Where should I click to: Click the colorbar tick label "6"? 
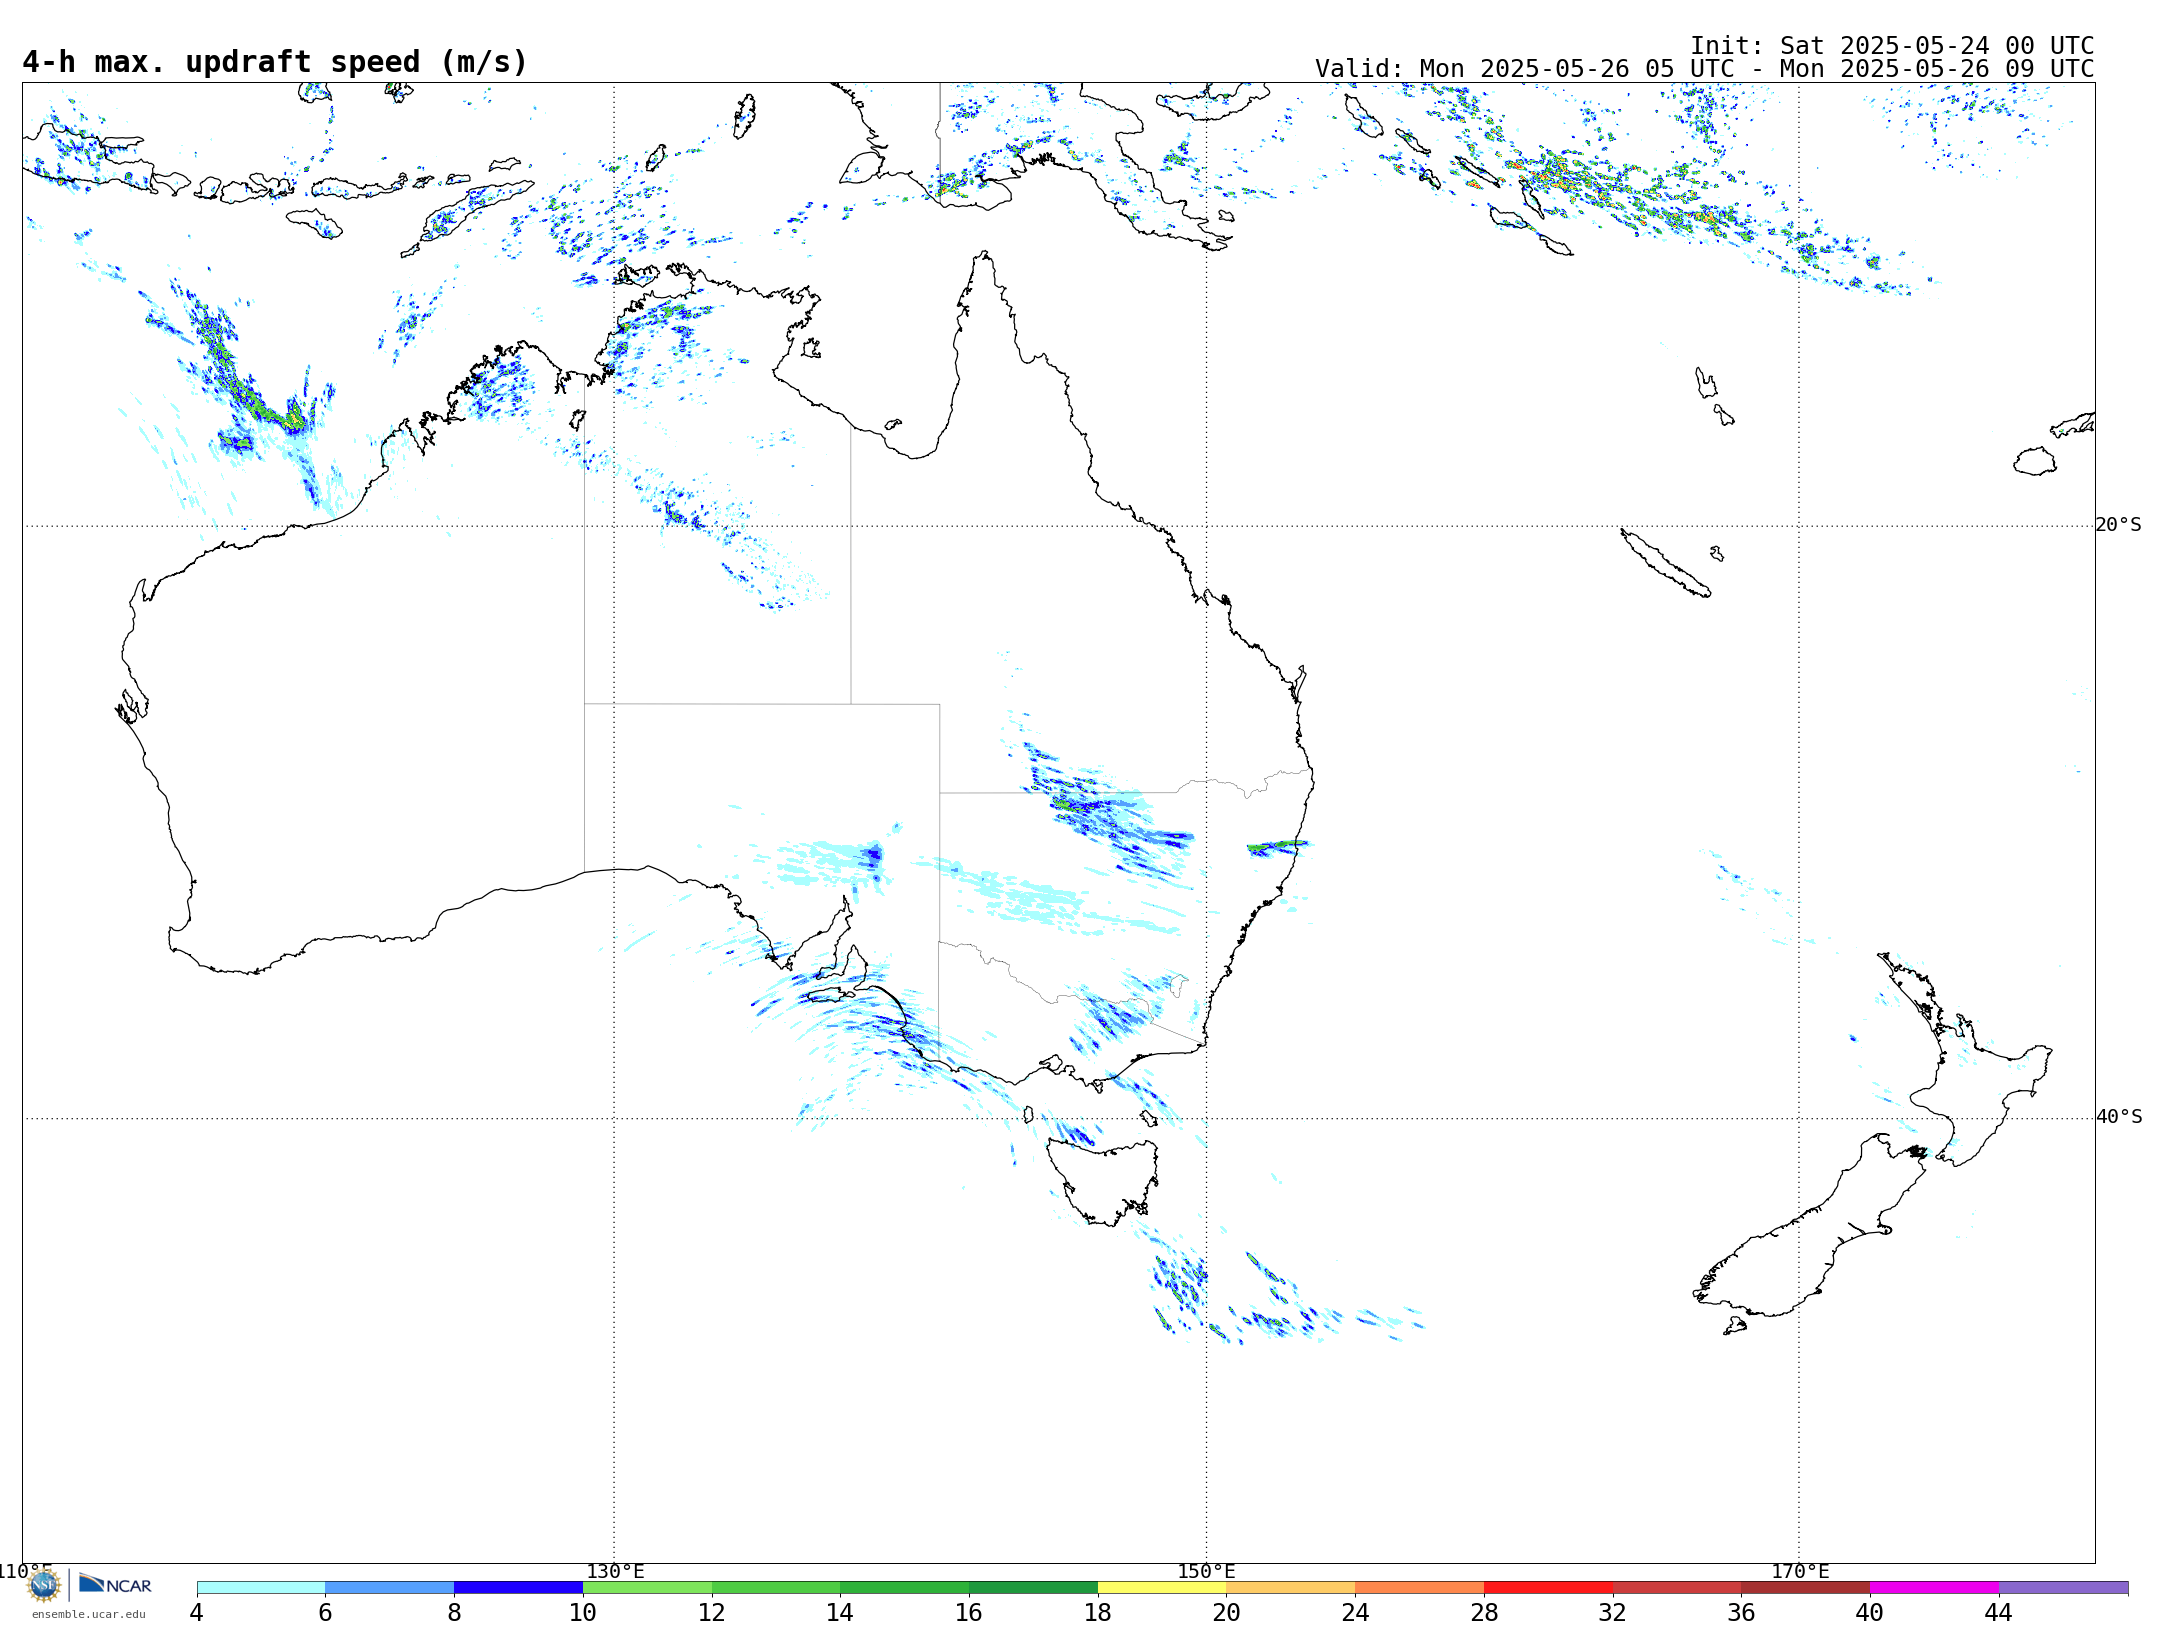(x=325, y=1613)
